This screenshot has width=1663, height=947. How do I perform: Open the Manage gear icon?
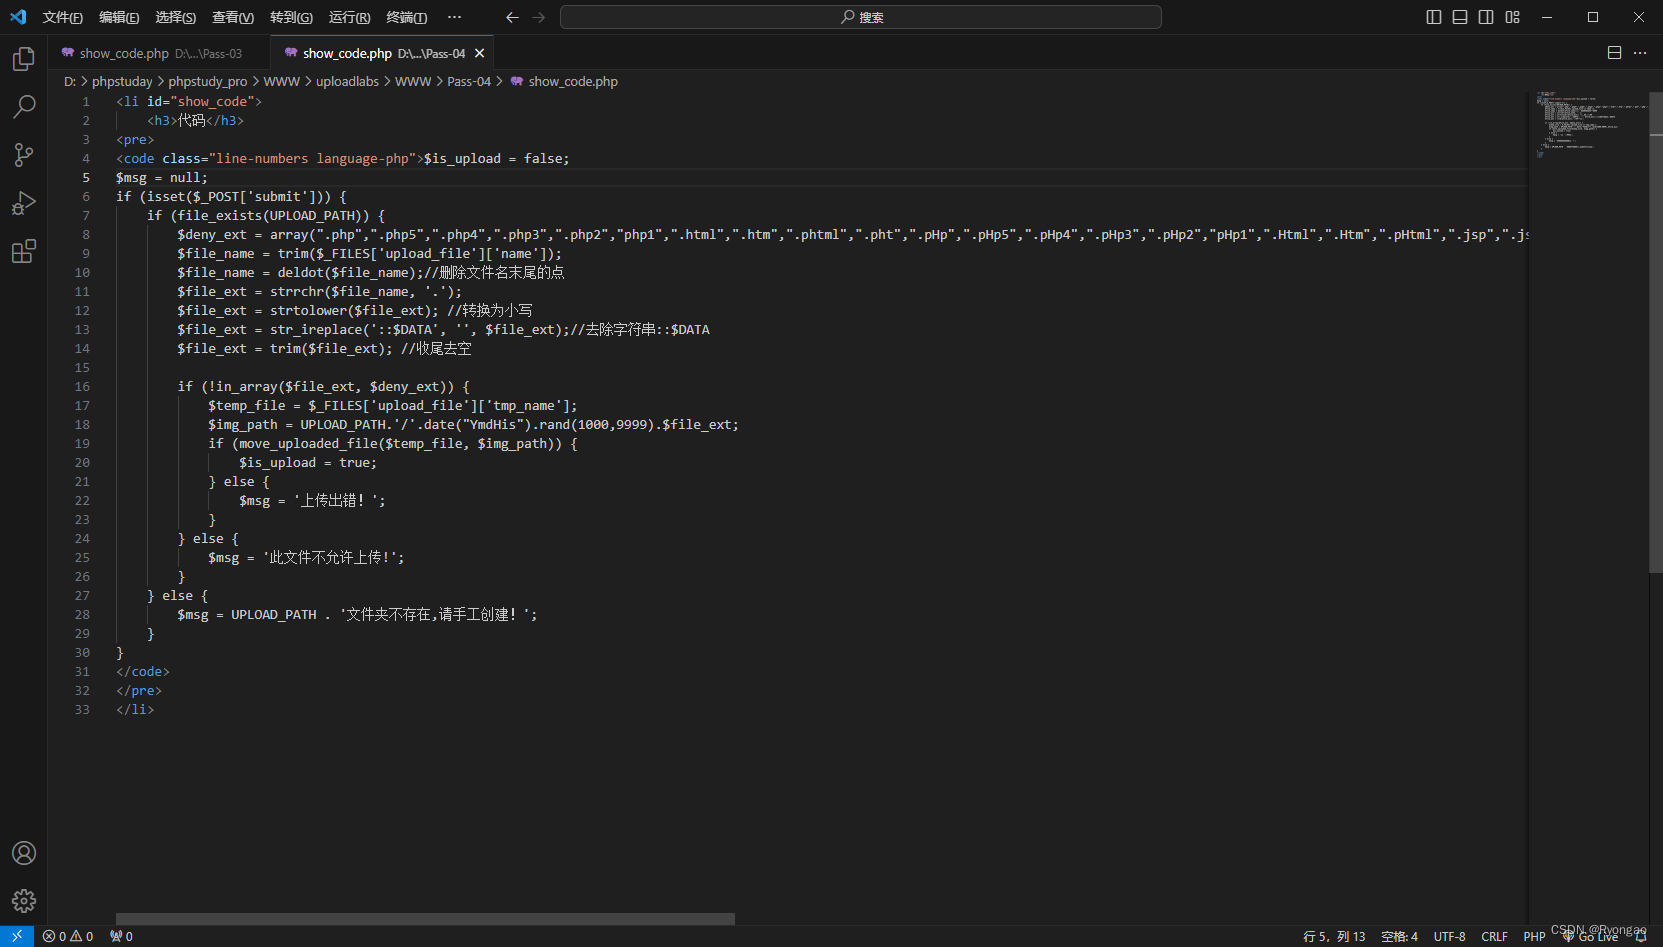(x=24, y=901)
